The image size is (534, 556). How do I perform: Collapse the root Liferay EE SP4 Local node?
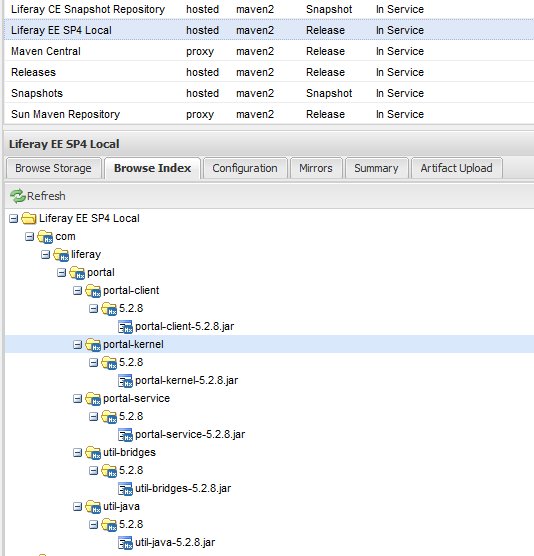(13, 218)
